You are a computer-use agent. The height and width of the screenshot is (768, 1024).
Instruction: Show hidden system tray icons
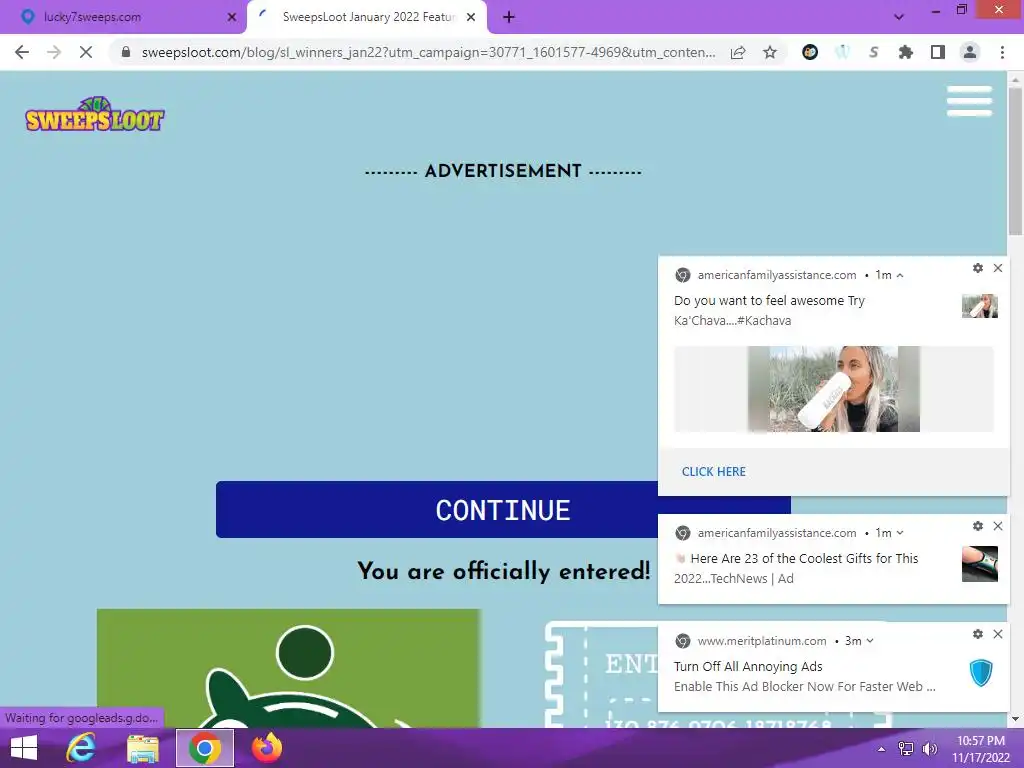[881, 749]
